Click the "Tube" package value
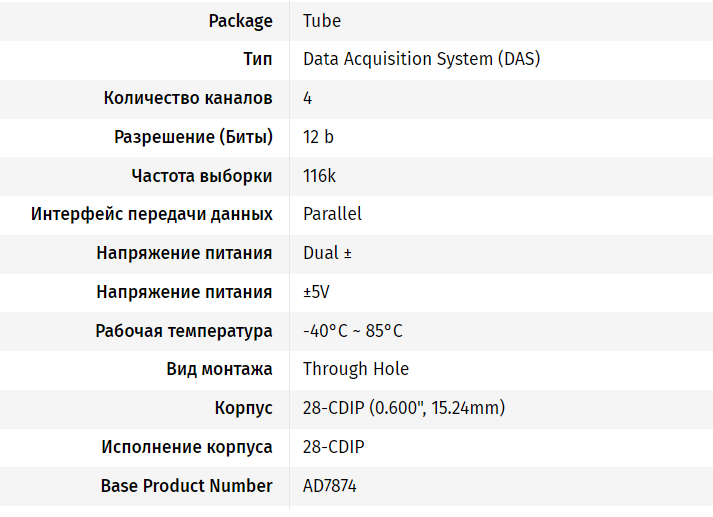 pos(322,21)
